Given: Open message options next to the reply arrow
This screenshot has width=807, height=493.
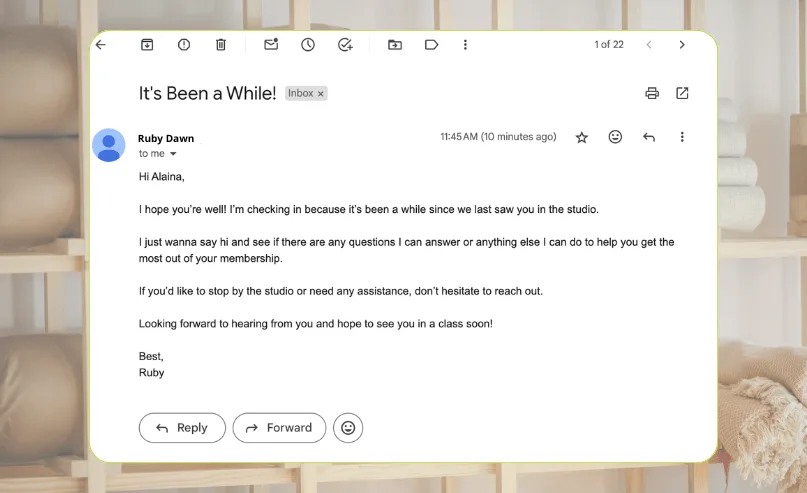Looking at the screenshot, I should coord(682,137).
